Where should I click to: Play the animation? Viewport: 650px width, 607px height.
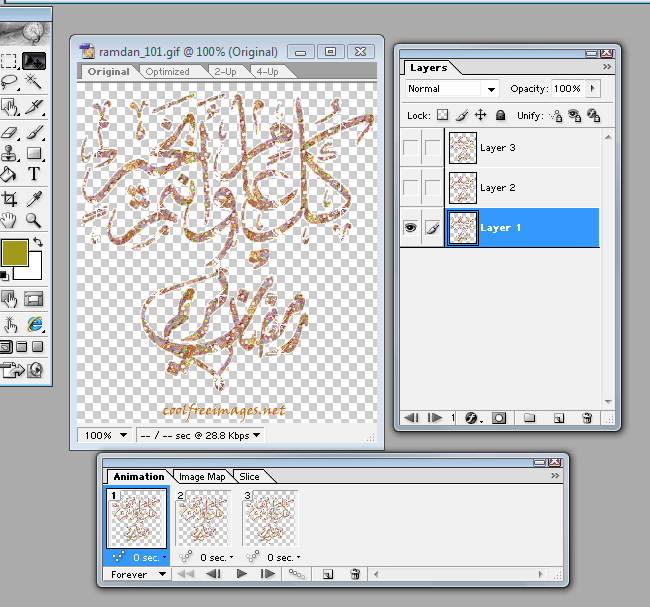[x=241, y=574]
